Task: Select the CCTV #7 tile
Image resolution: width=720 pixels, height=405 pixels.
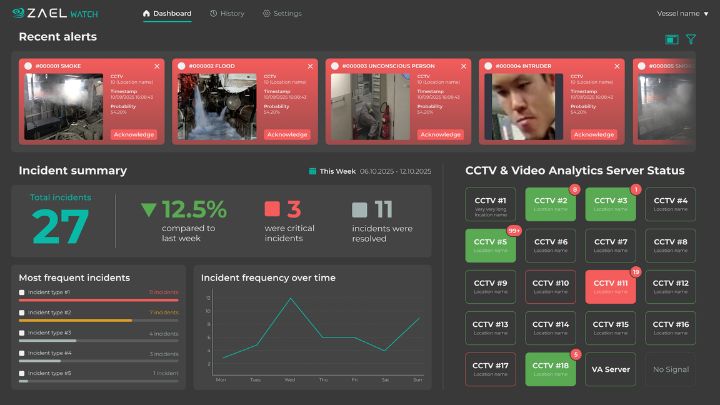Action: [610, 246]
